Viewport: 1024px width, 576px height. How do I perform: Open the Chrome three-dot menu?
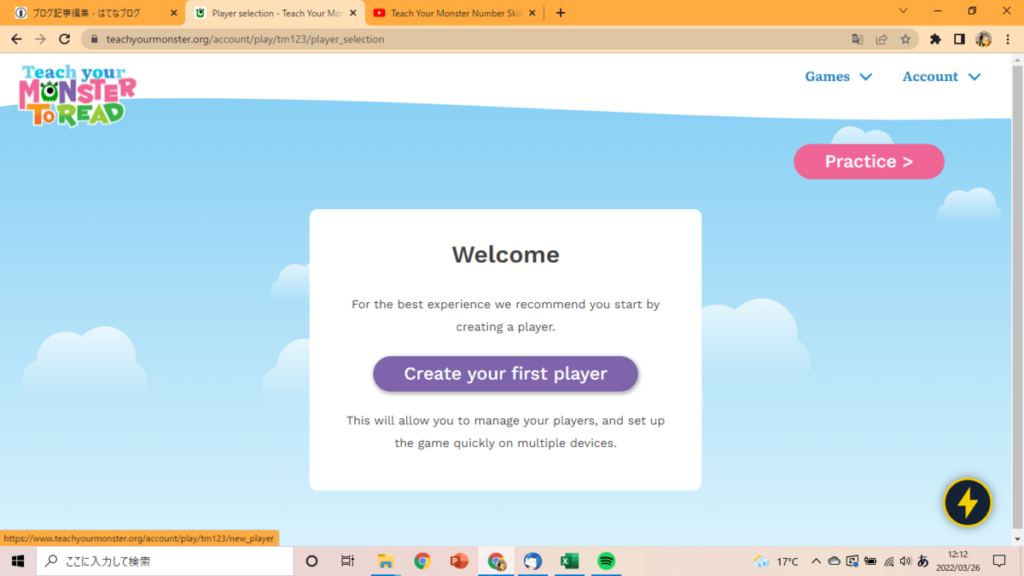tap(1008, 39)
